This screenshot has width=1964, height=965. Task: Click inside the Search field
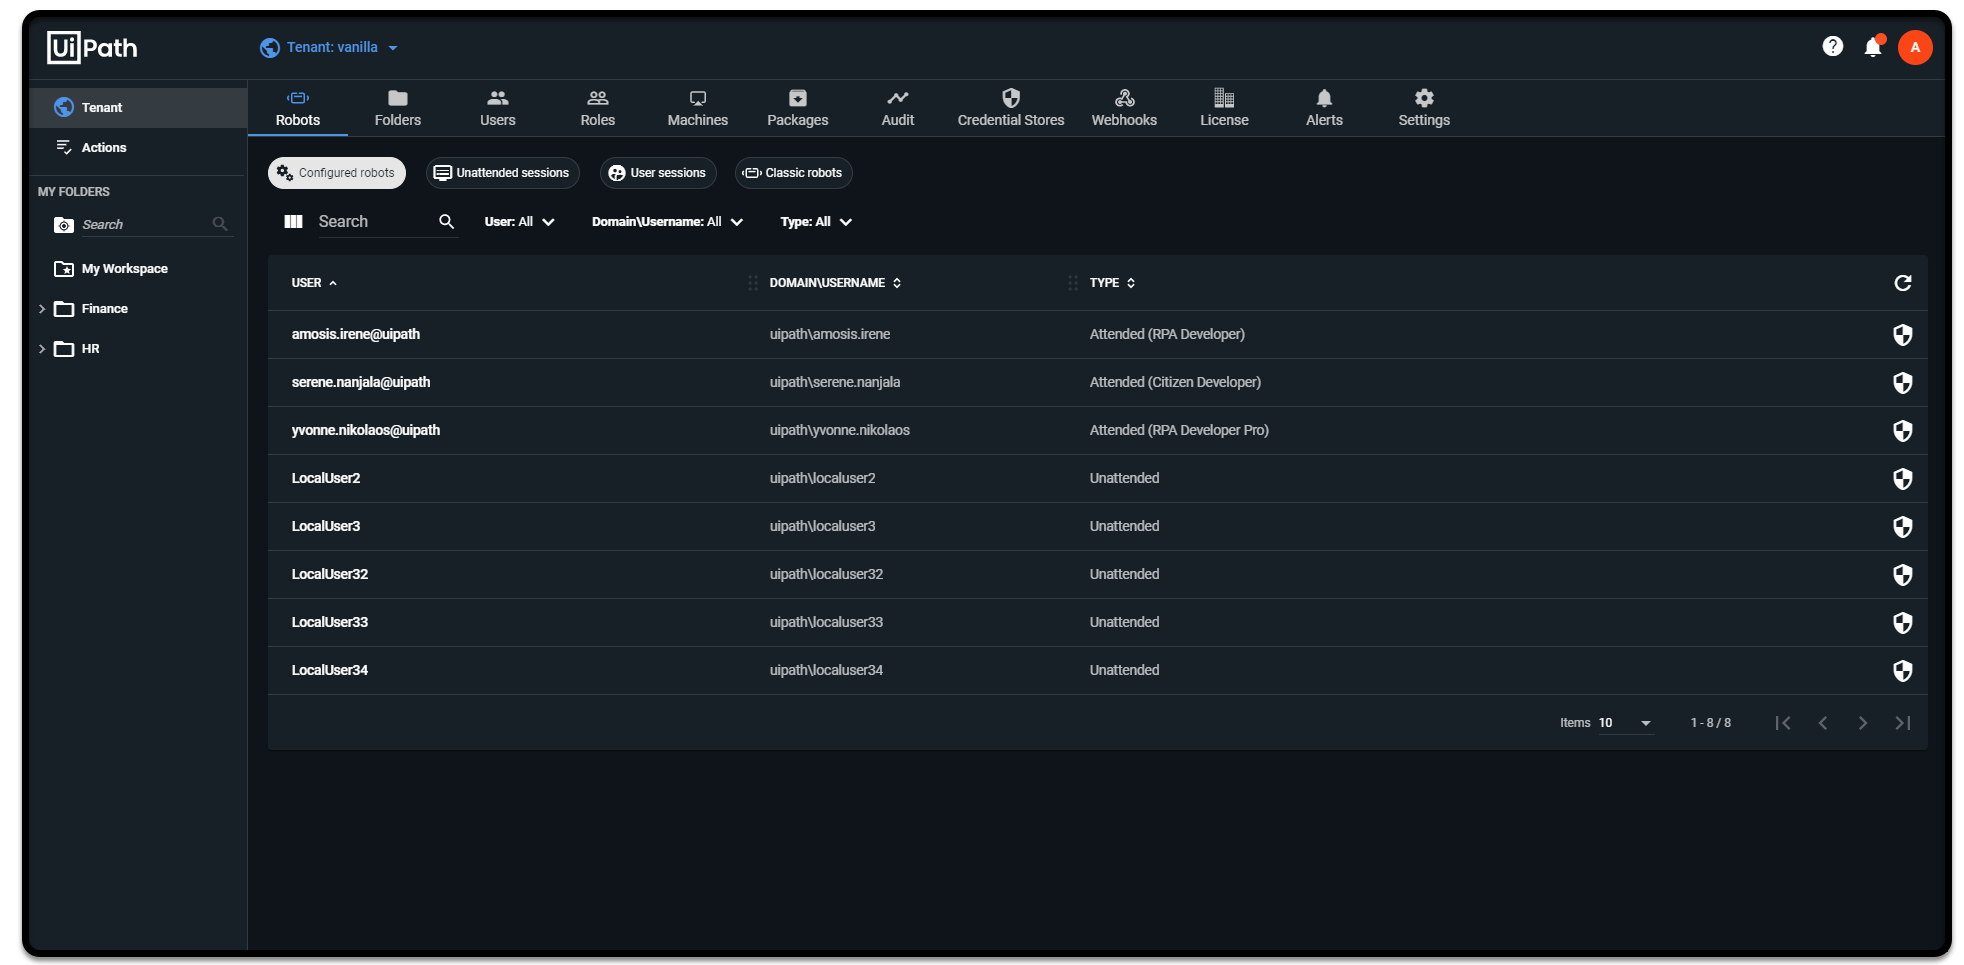coord(370,221)
